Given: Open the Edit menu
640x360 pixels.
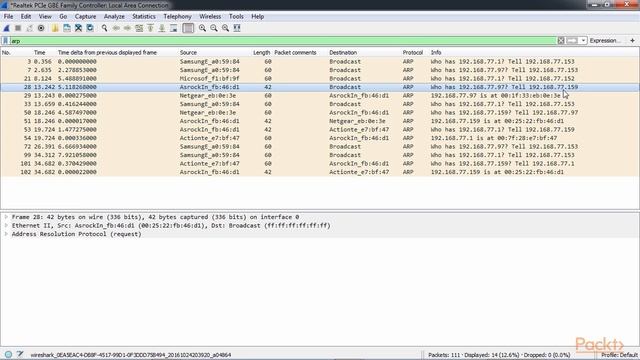Looking at the screenshot, I should tap(26, 16).
